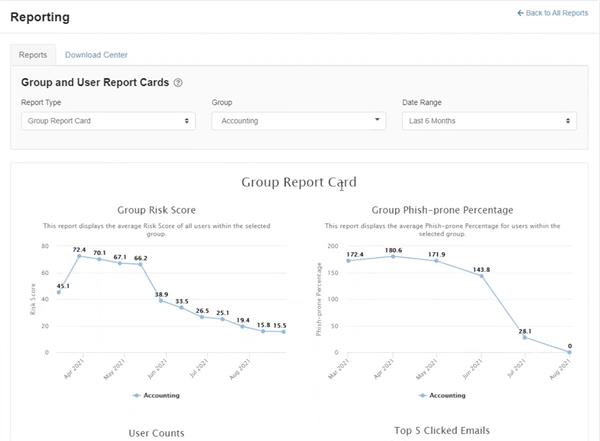Click the 66.2 data point on Risk Score chart
The height and width of the screenshot is (441, 600).
point(140,264)
